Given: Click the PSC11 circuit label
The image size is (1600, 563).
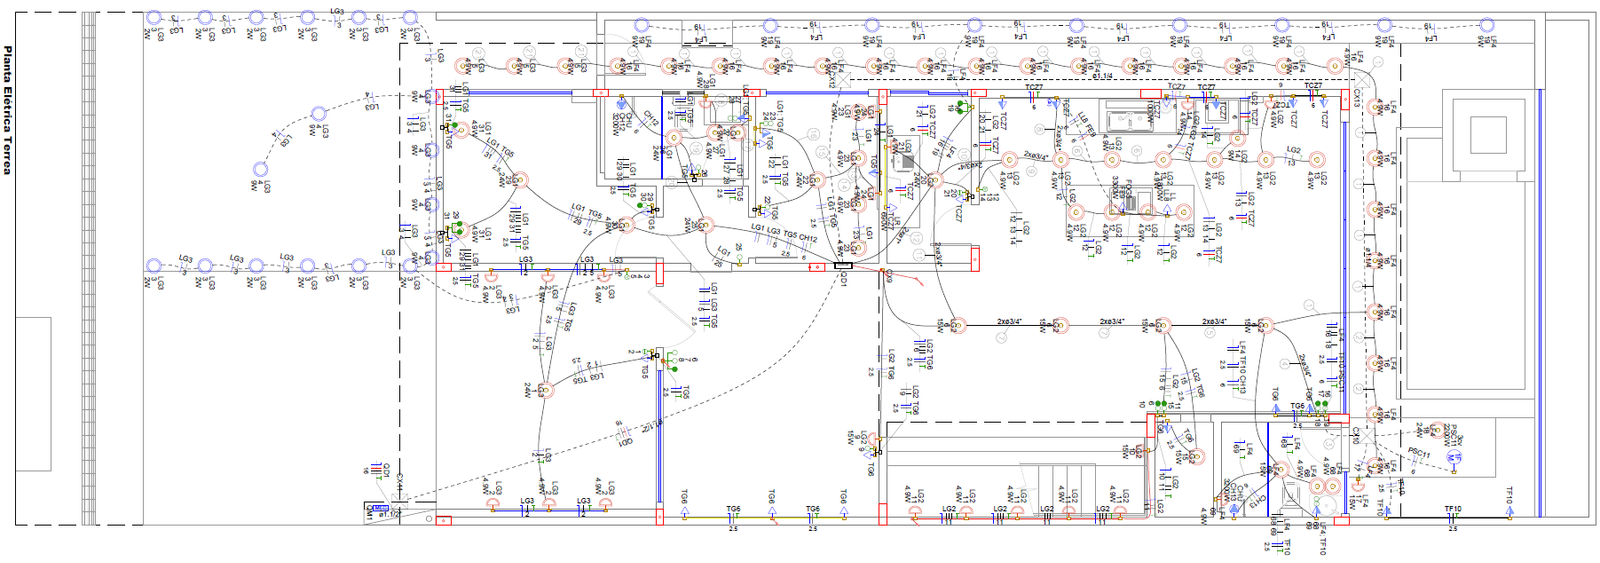Looking at the screenshot, I should pos(1419,453).
